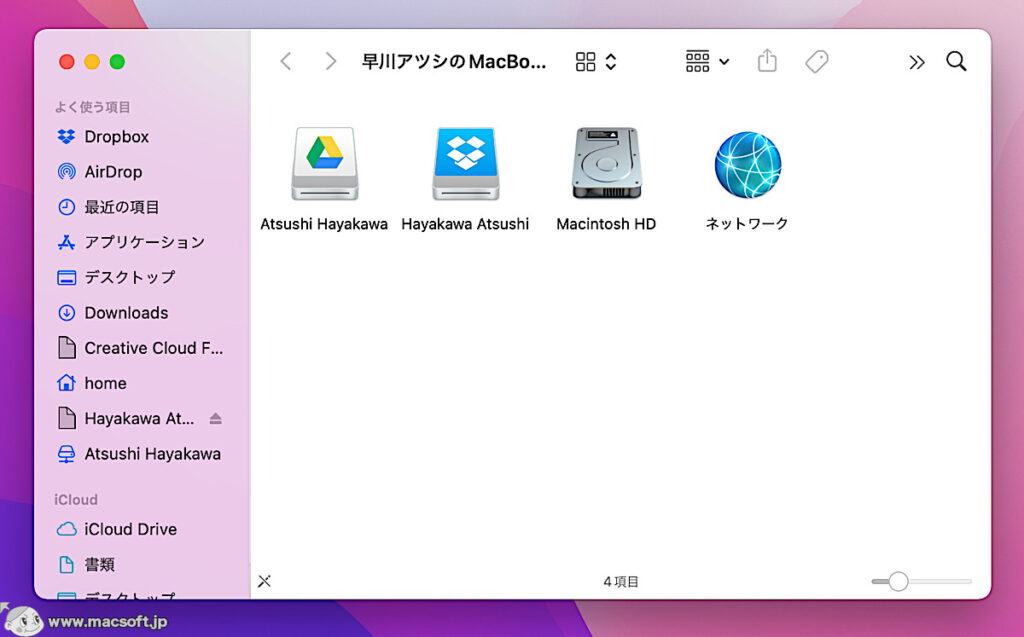
Task: Click the Share toolbar button
Action: click(767, 61)
